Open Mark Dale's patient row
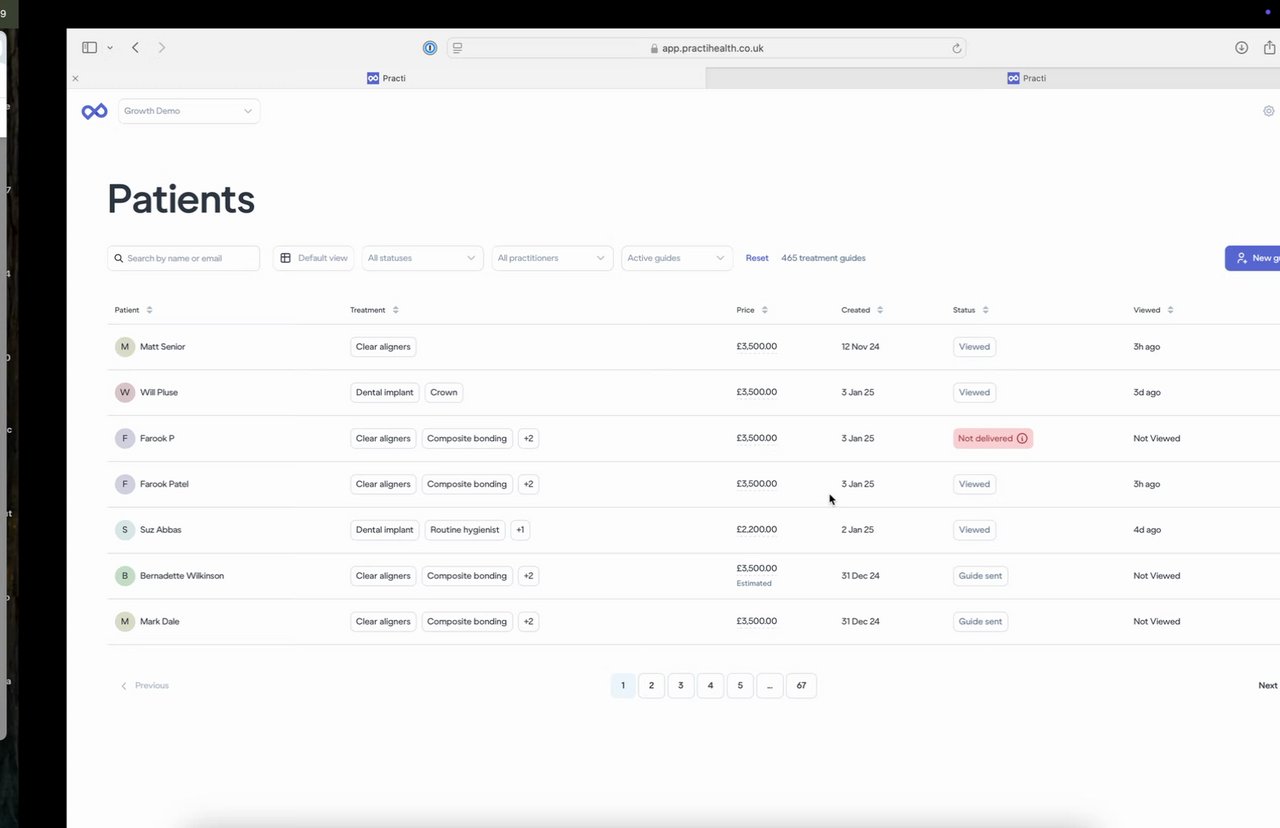The width and height of the screenshot is (1280, 828). 693,622
